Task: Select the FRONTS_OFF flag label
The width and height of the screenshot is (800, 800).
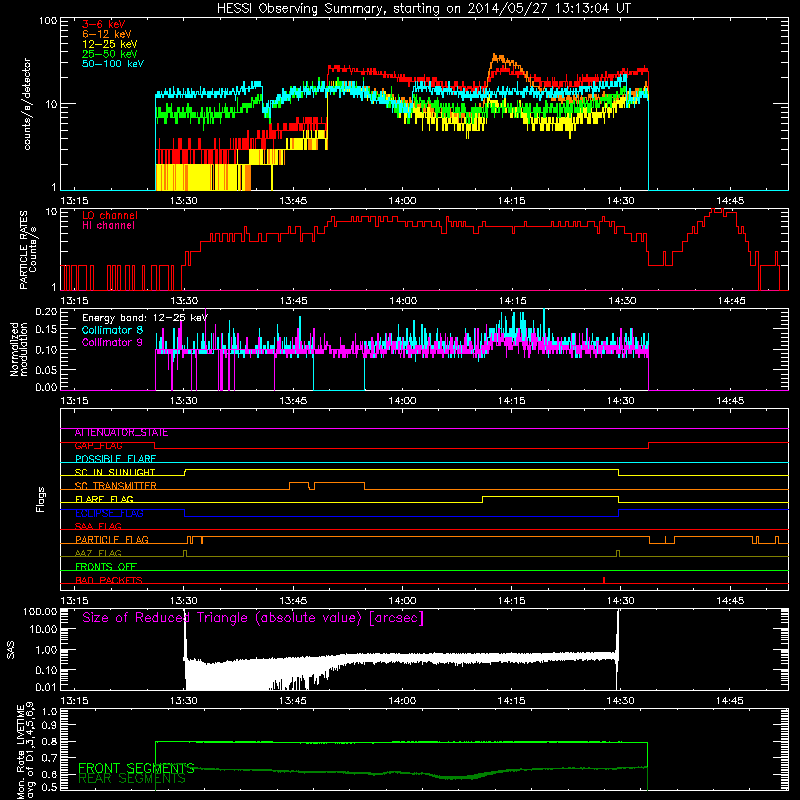Action: 106,567
